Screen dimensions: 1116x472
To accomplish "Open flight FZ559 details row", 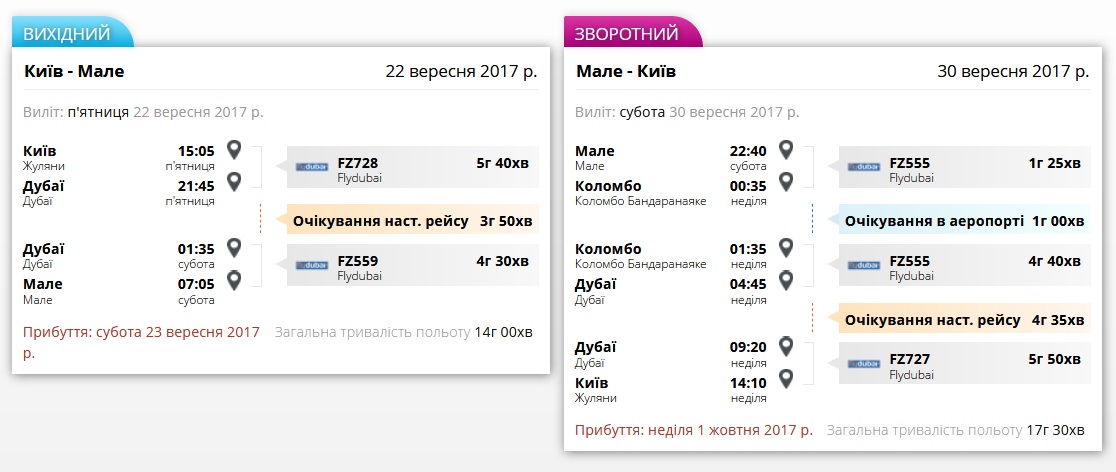I will pos(412,265).
